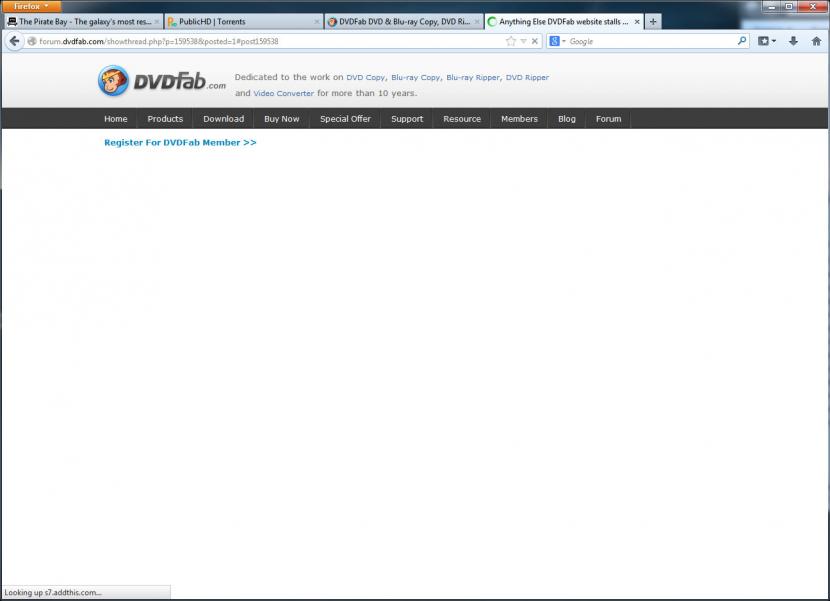Open the Firefox application menu
This screenshot has width=830, height=601.
coord(31,6)
